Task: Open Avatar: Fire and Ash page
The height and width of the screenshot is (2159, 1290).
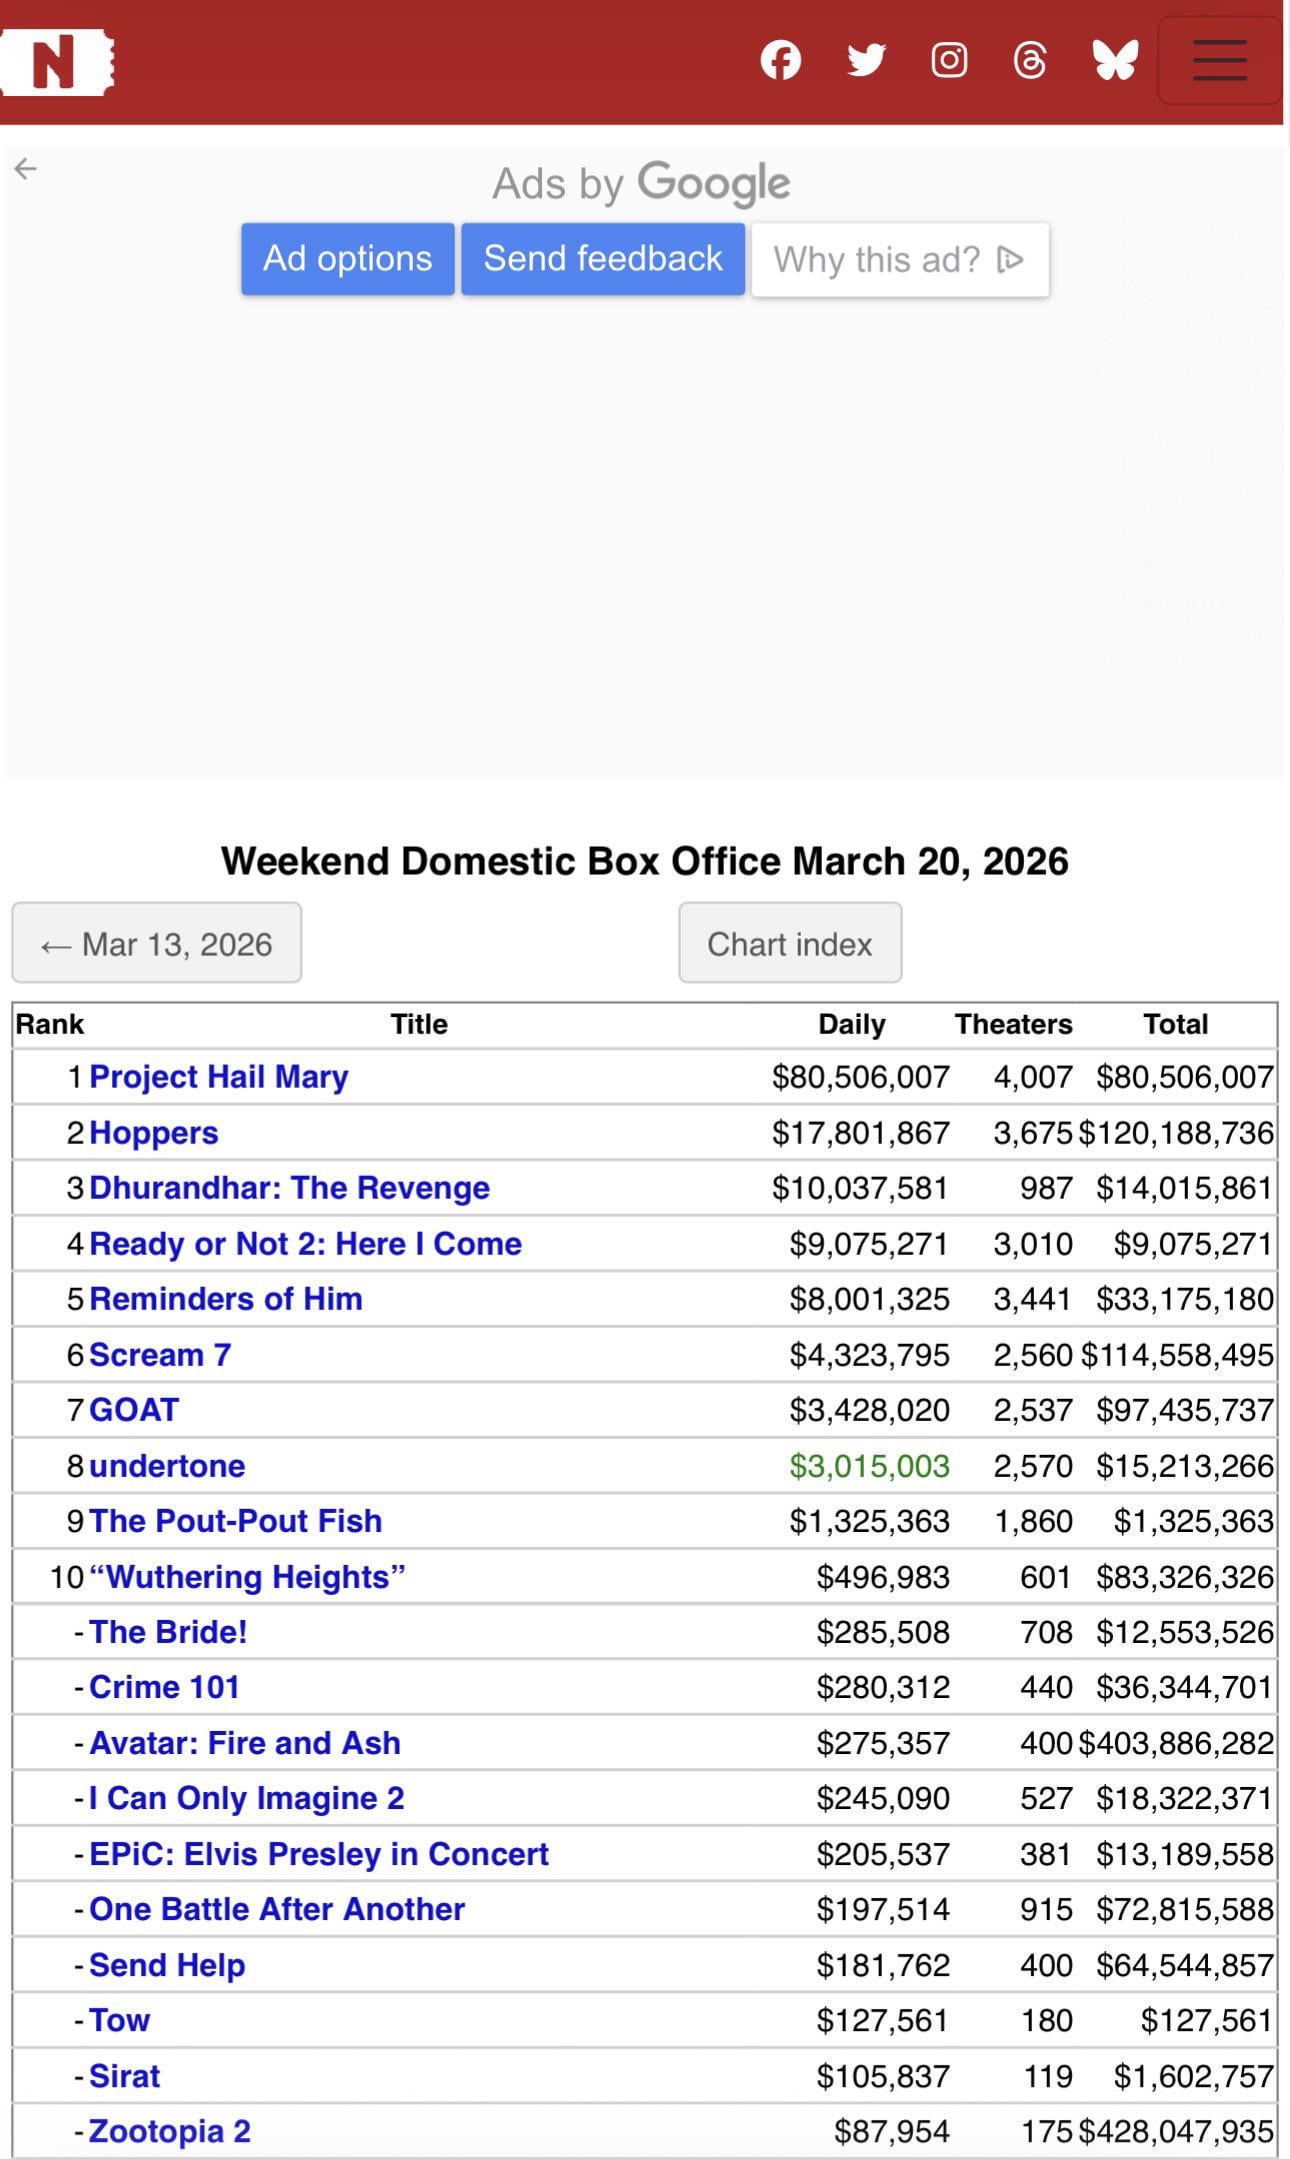Action: click(245, 1743)
